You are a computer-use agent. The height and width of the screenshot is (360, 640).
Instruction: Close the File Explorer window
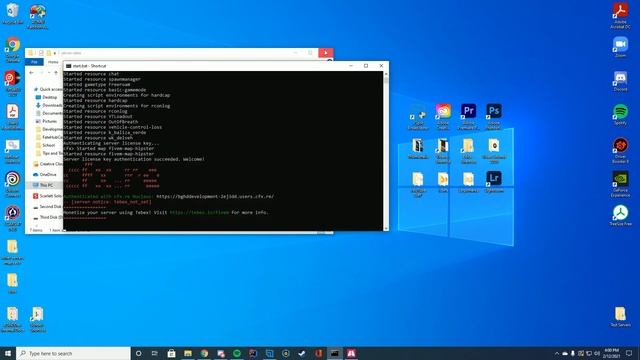pyautogui.click(x=325, y=53)
